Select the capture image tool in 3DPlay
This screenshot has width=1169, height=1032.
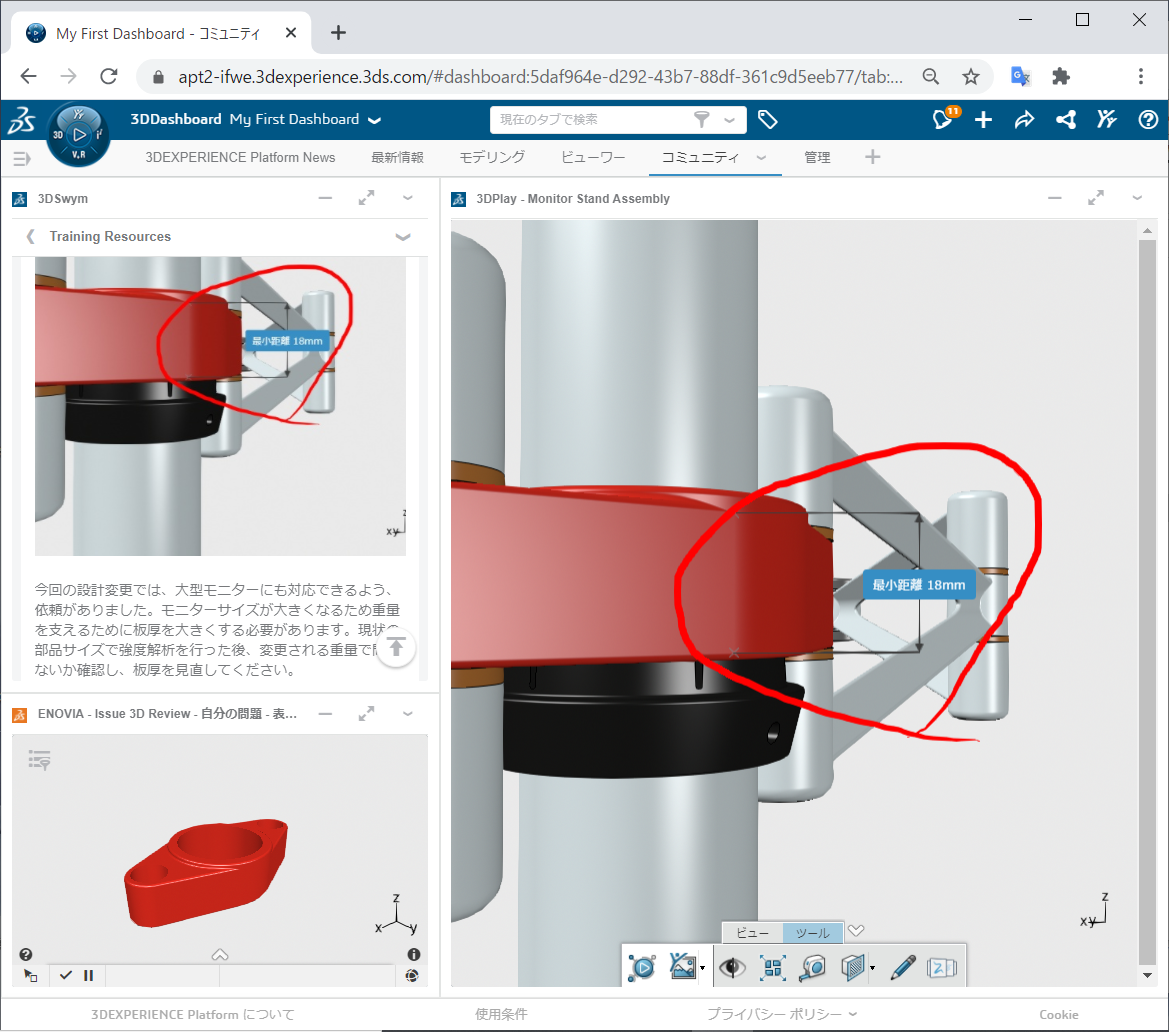682,966
